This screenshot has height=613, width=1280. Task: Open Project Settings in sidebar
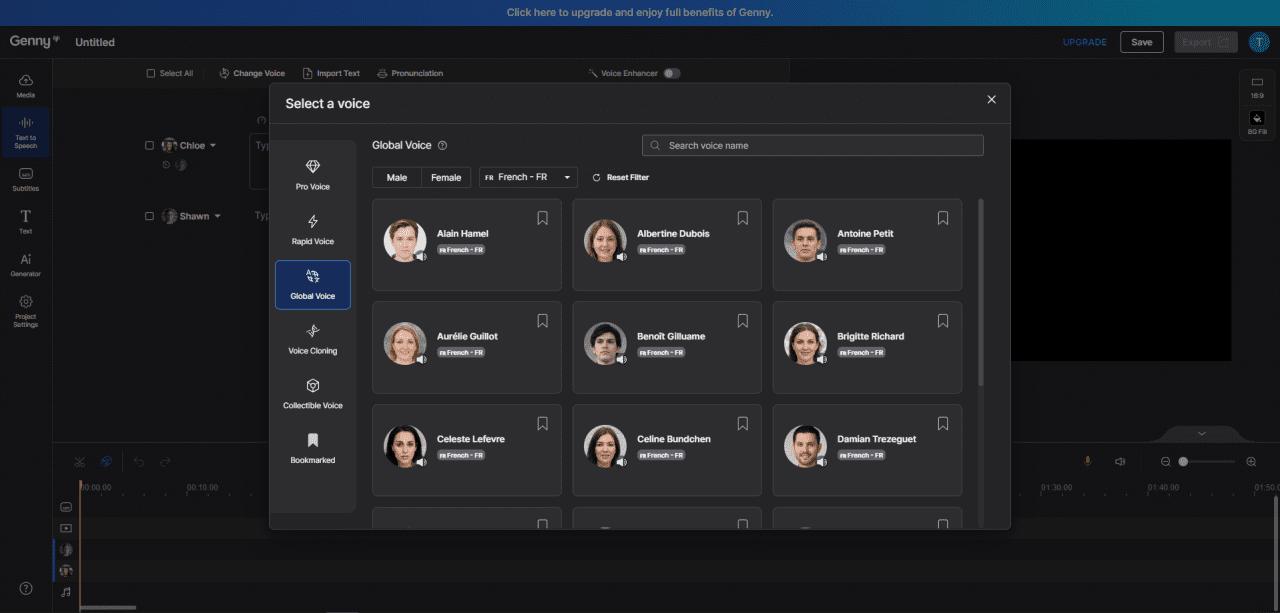[26, 311]
